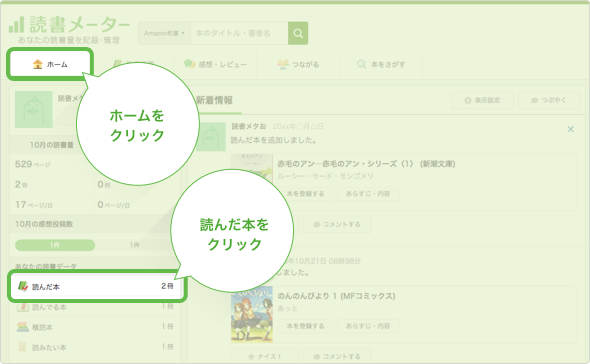
Task: Click the 17ページ/日 stat
Action: pos(34,204)
